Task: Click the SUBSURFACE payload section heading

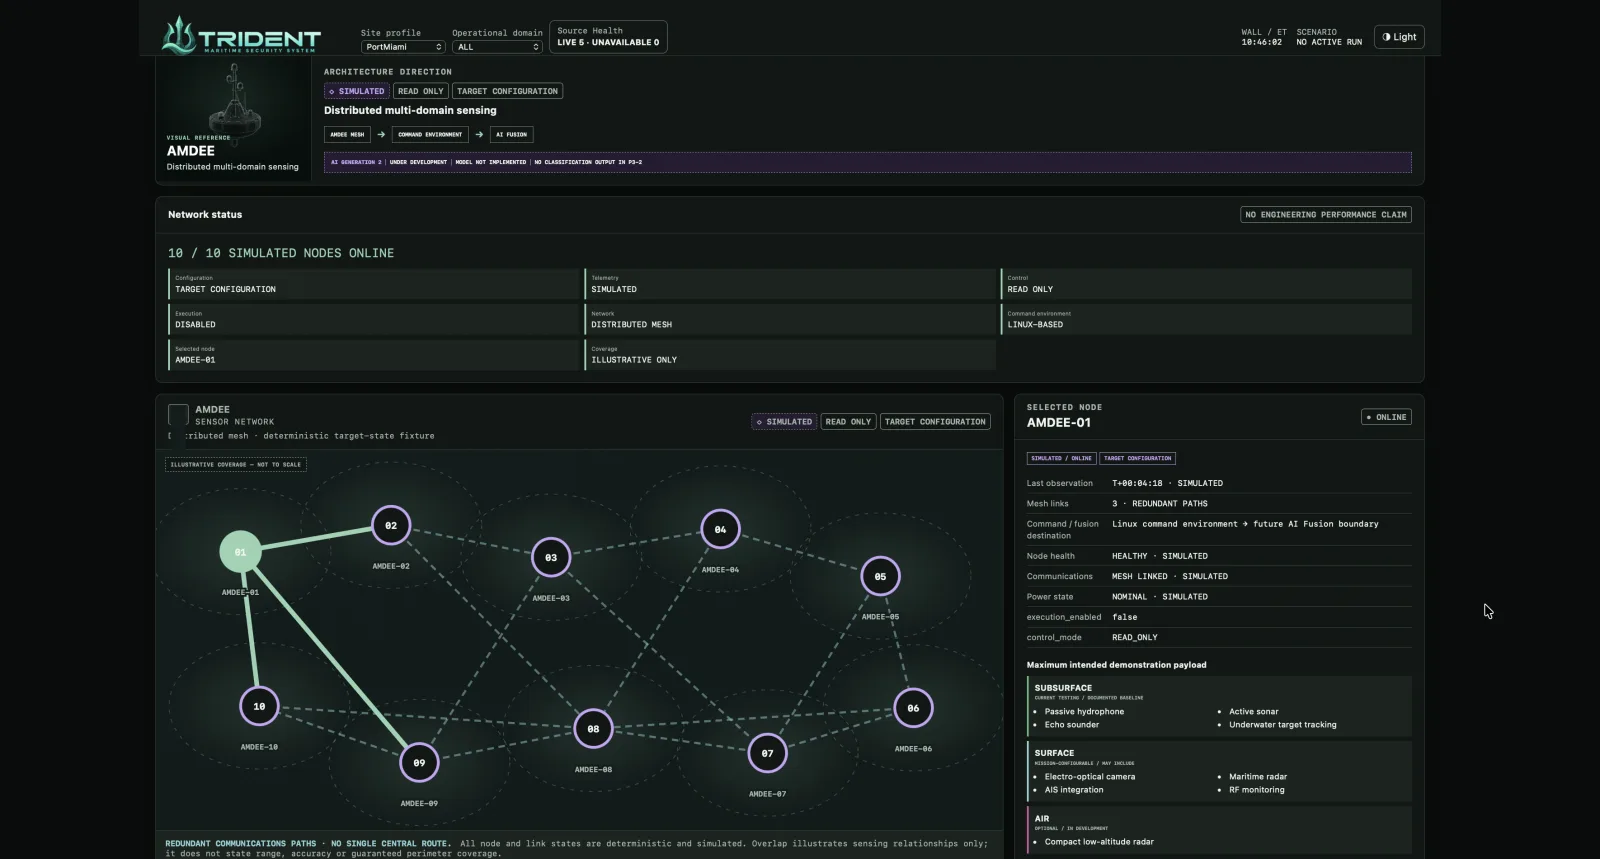Action: 1063,688
